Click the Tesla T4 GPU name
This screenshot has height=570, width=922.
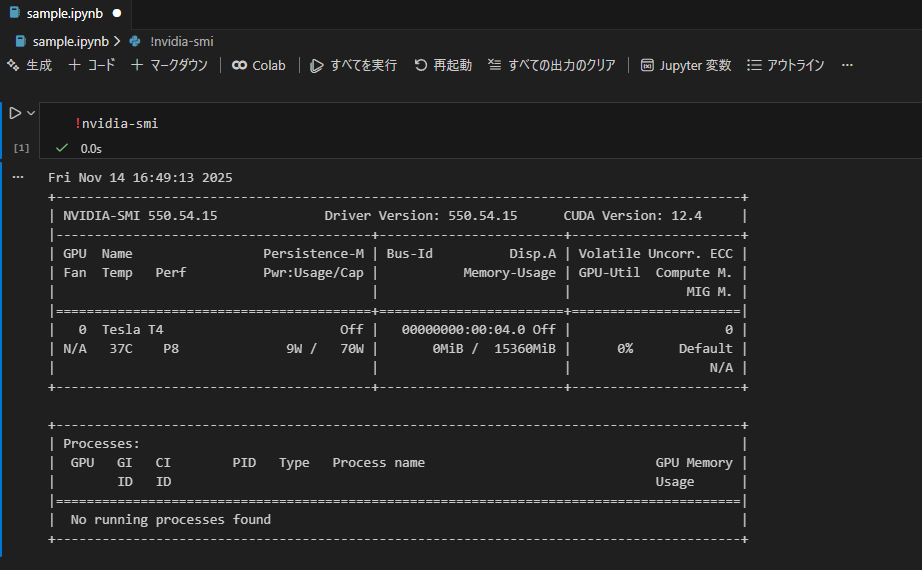click(x=132, y=329)
